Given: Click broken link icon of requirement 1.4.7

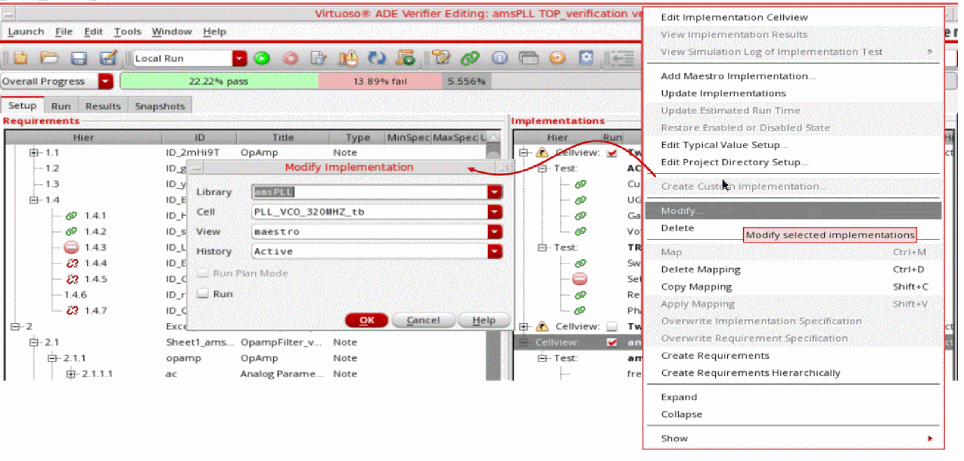Looking at the screenshot, I should (73, 310).
